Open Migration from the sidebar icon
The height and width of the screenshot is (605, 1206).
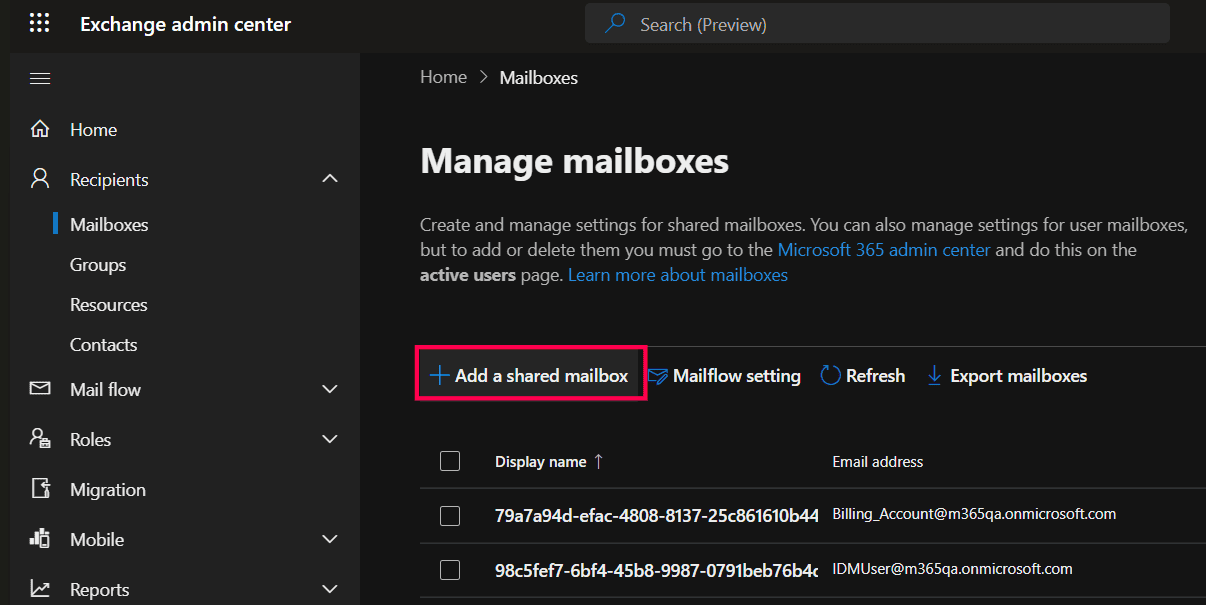pos(40,489)
